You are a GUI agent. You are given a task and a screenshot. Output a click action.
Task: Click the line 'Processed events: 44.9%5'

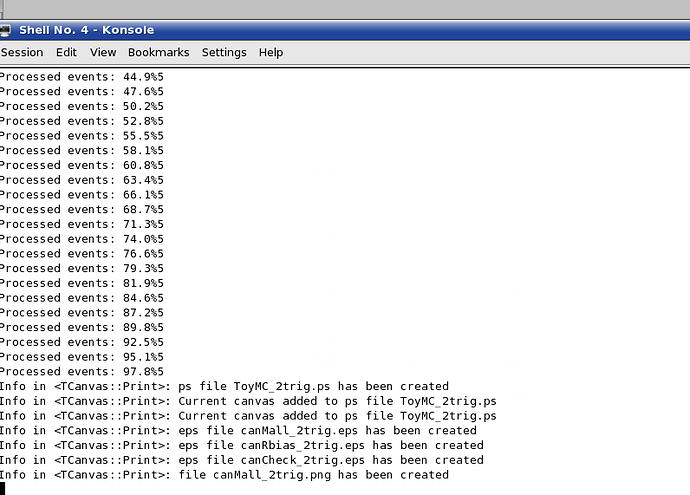pos(82,77)
